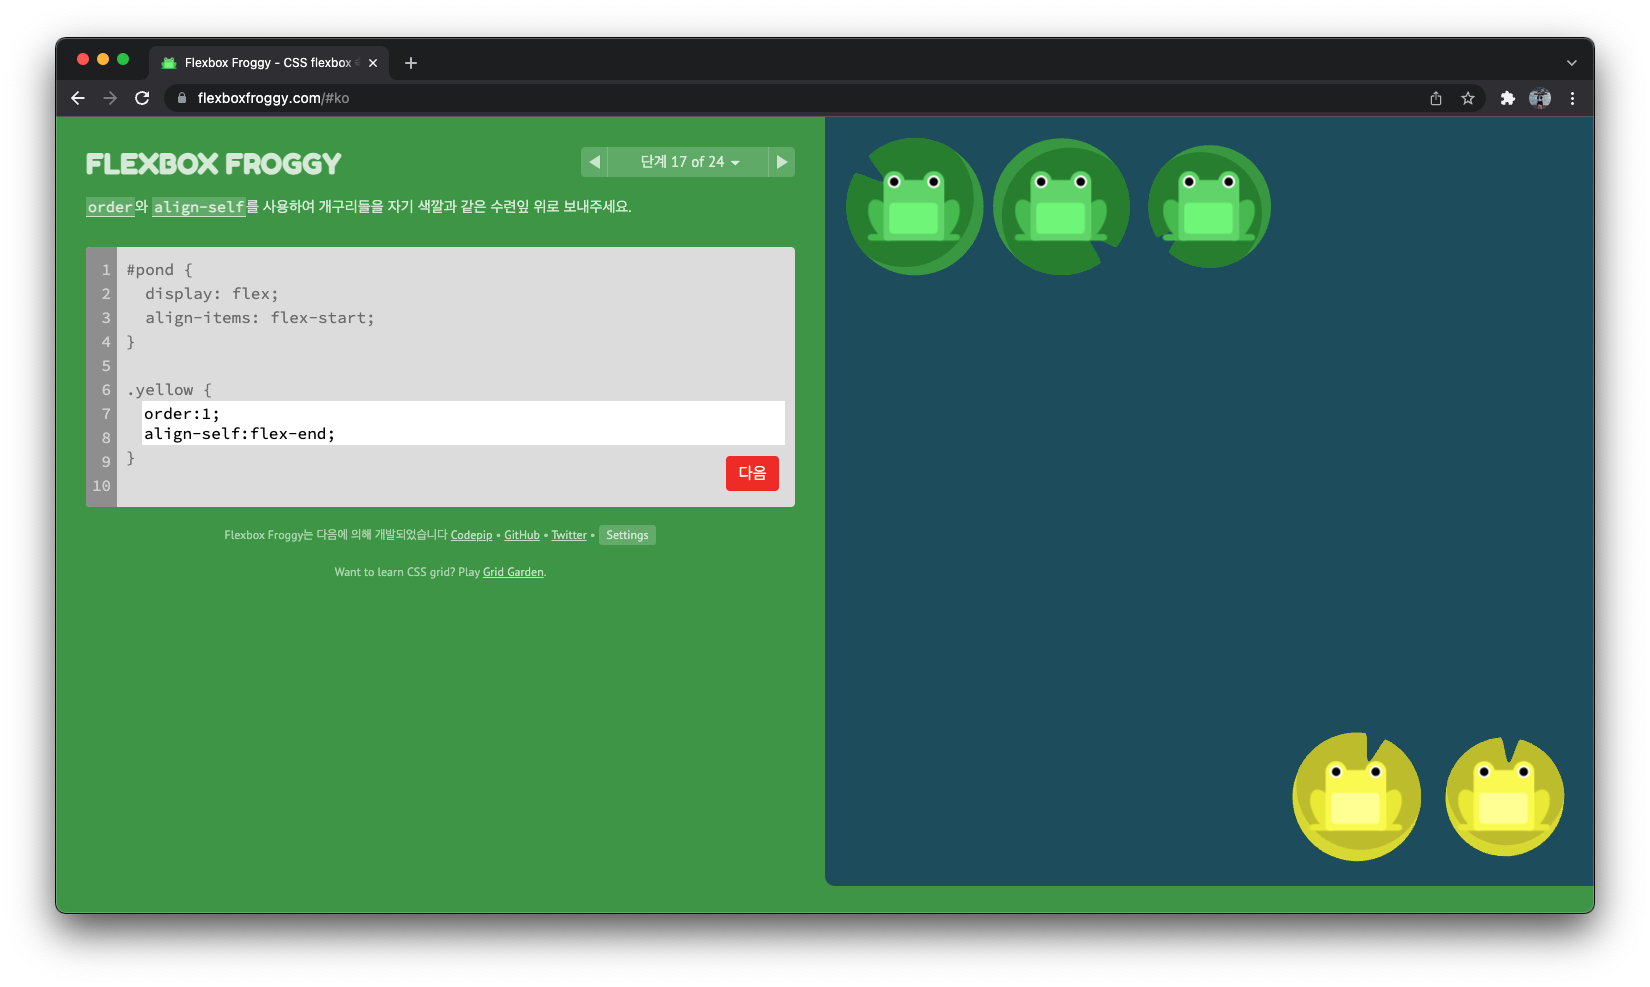View site info via the lock icon

(182, 98)
